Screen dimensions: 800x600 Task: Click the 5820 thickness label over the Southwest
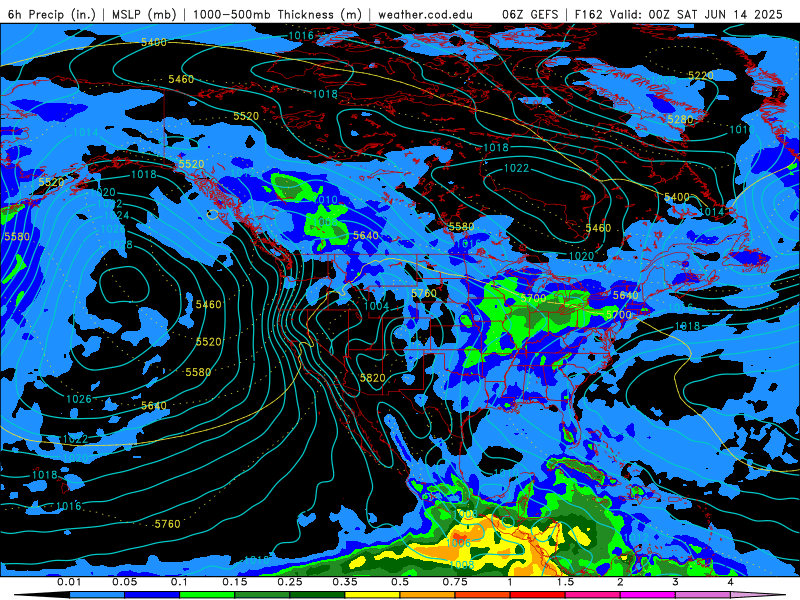tap(372, 378)
